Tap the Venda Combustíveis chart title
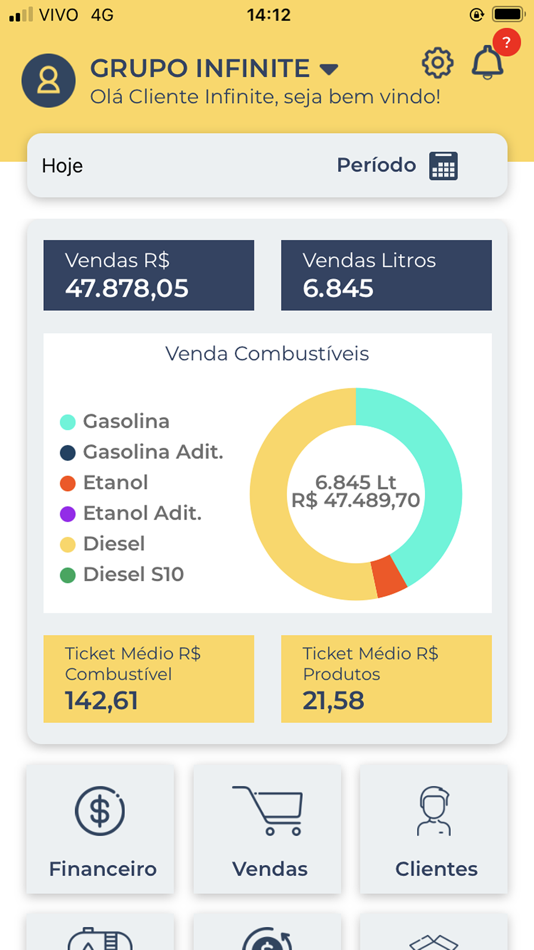Image resolution: width=534 pixels, height=950 pixels. pyautogui.click(x=267, y=353)
